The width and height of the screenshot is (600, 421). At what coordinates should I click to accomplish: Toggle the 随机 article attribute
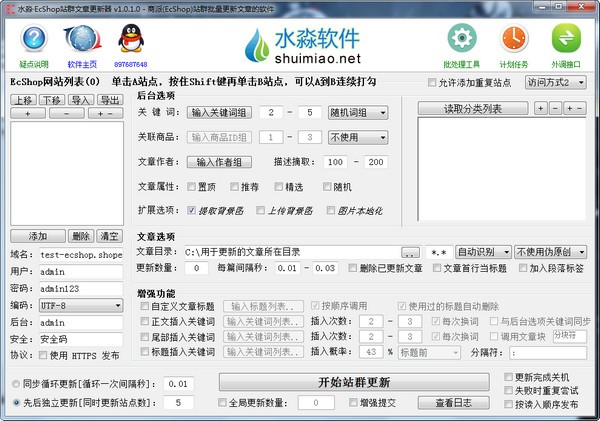(327, 187)
